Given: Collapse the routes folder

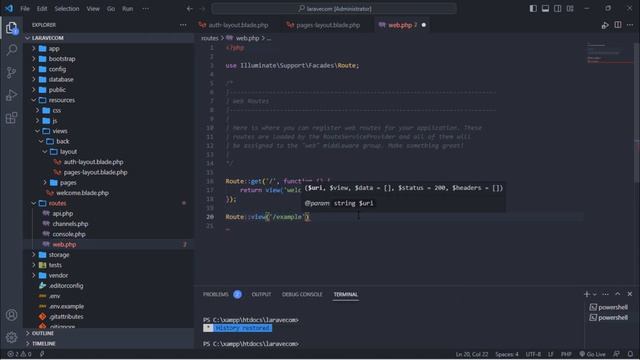Looking at the screenshot, I should point(109,203).
